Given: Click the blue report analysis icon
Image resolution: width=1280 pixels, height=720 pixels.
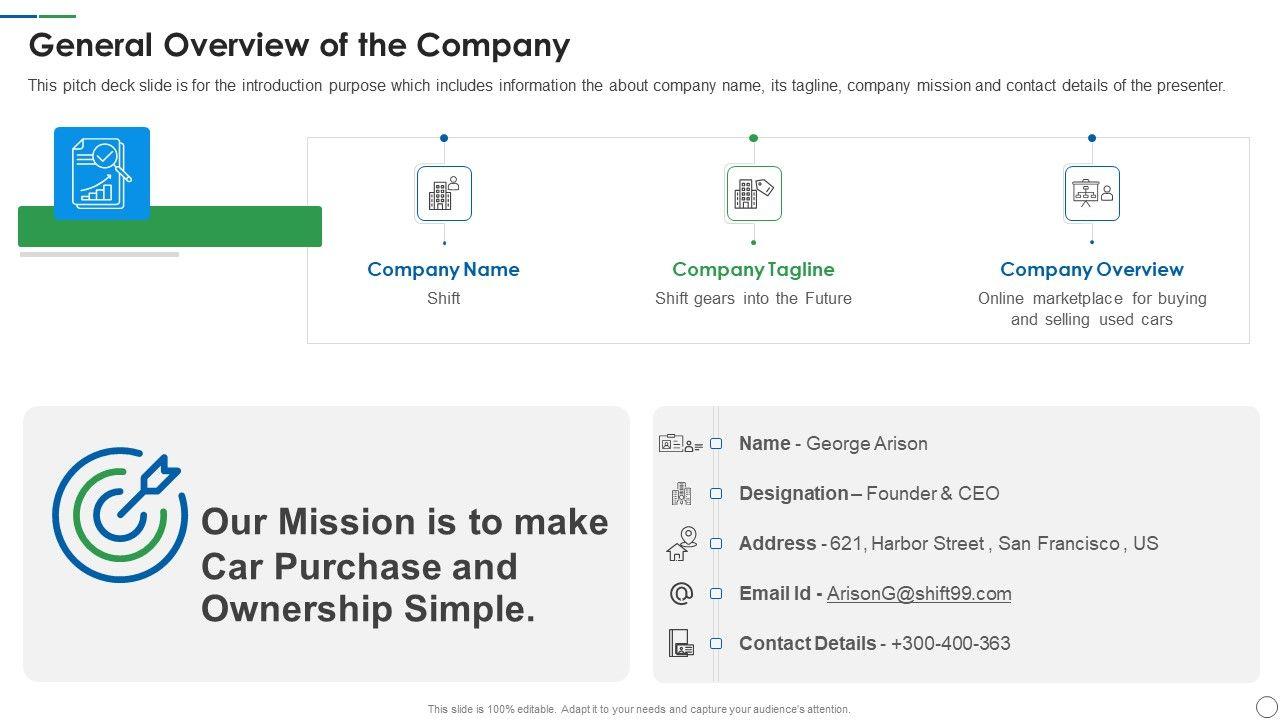Looking at the screenshot, I should 102,173.
